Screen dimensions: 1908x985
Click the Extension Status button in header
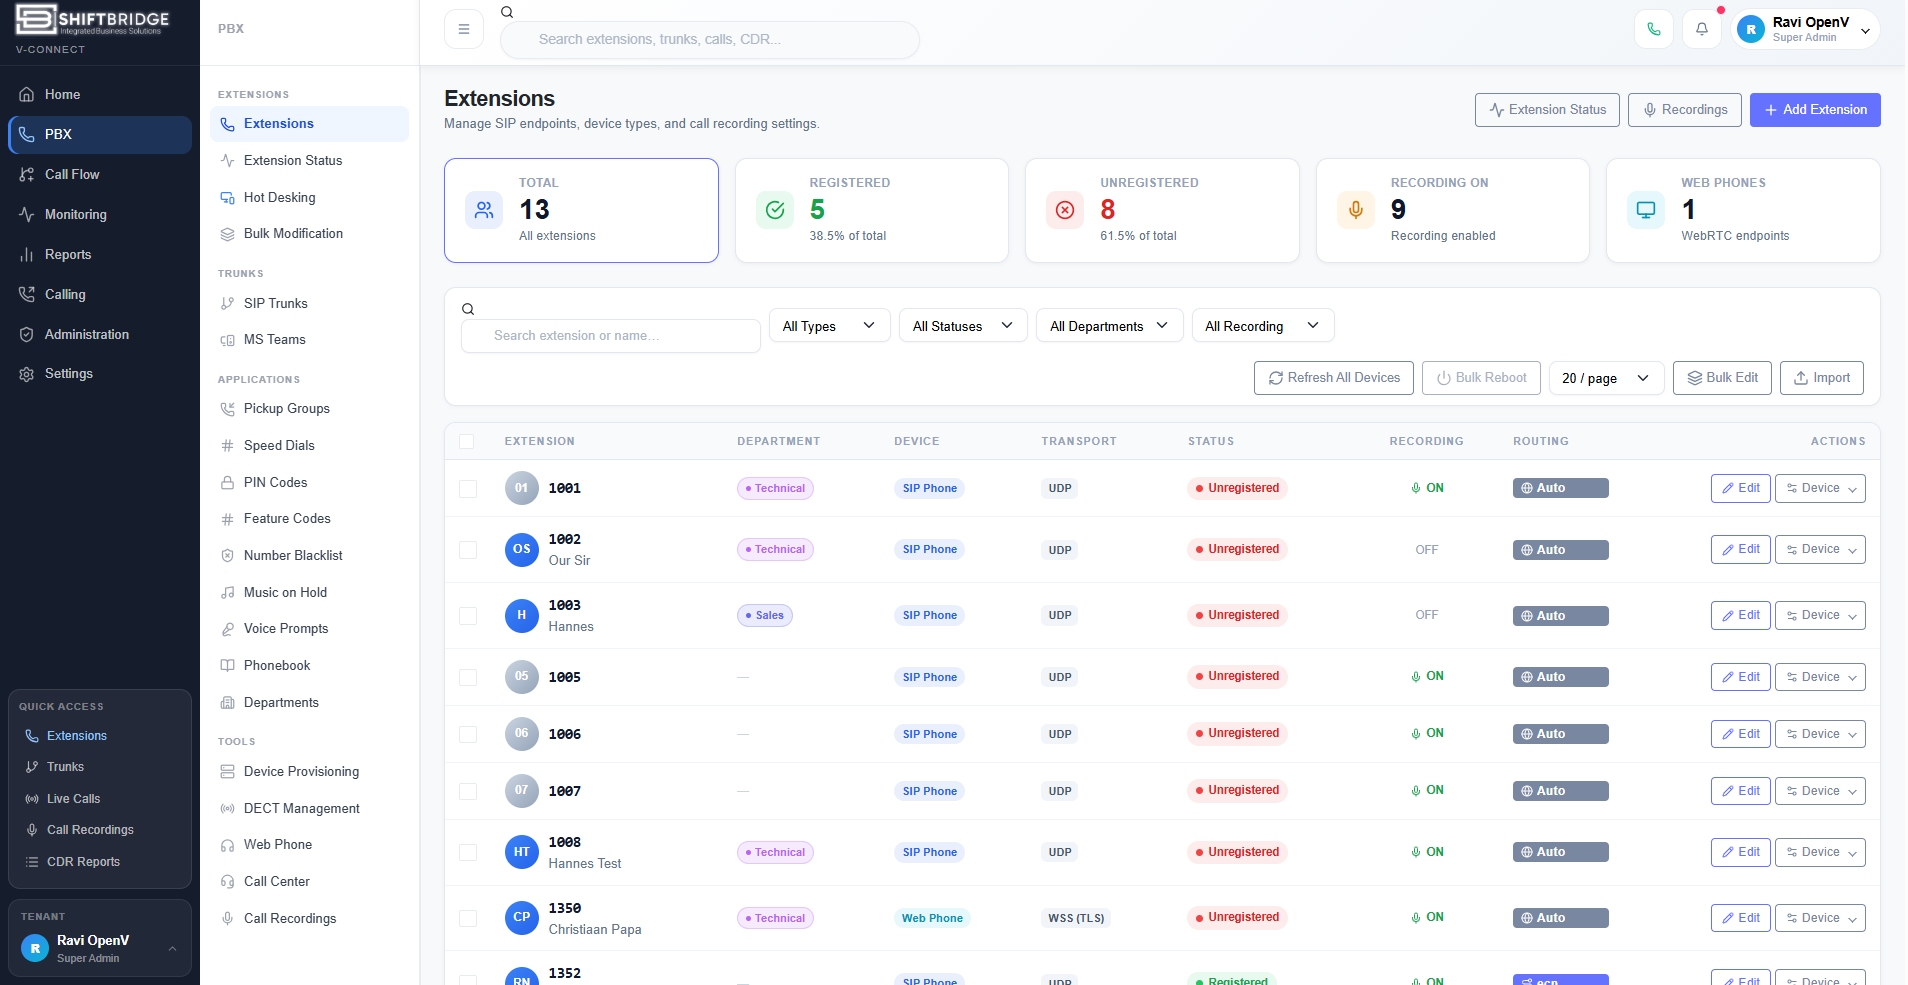click(1547, 110)
